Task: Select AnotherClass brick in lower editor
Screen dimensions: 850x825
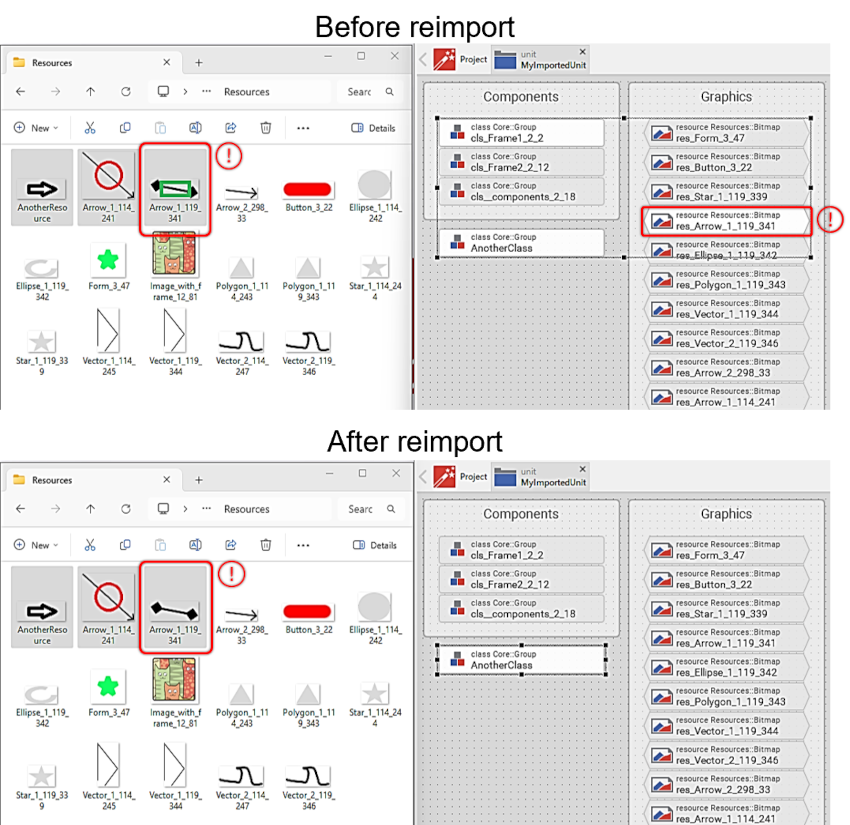Action: point(521,660)
